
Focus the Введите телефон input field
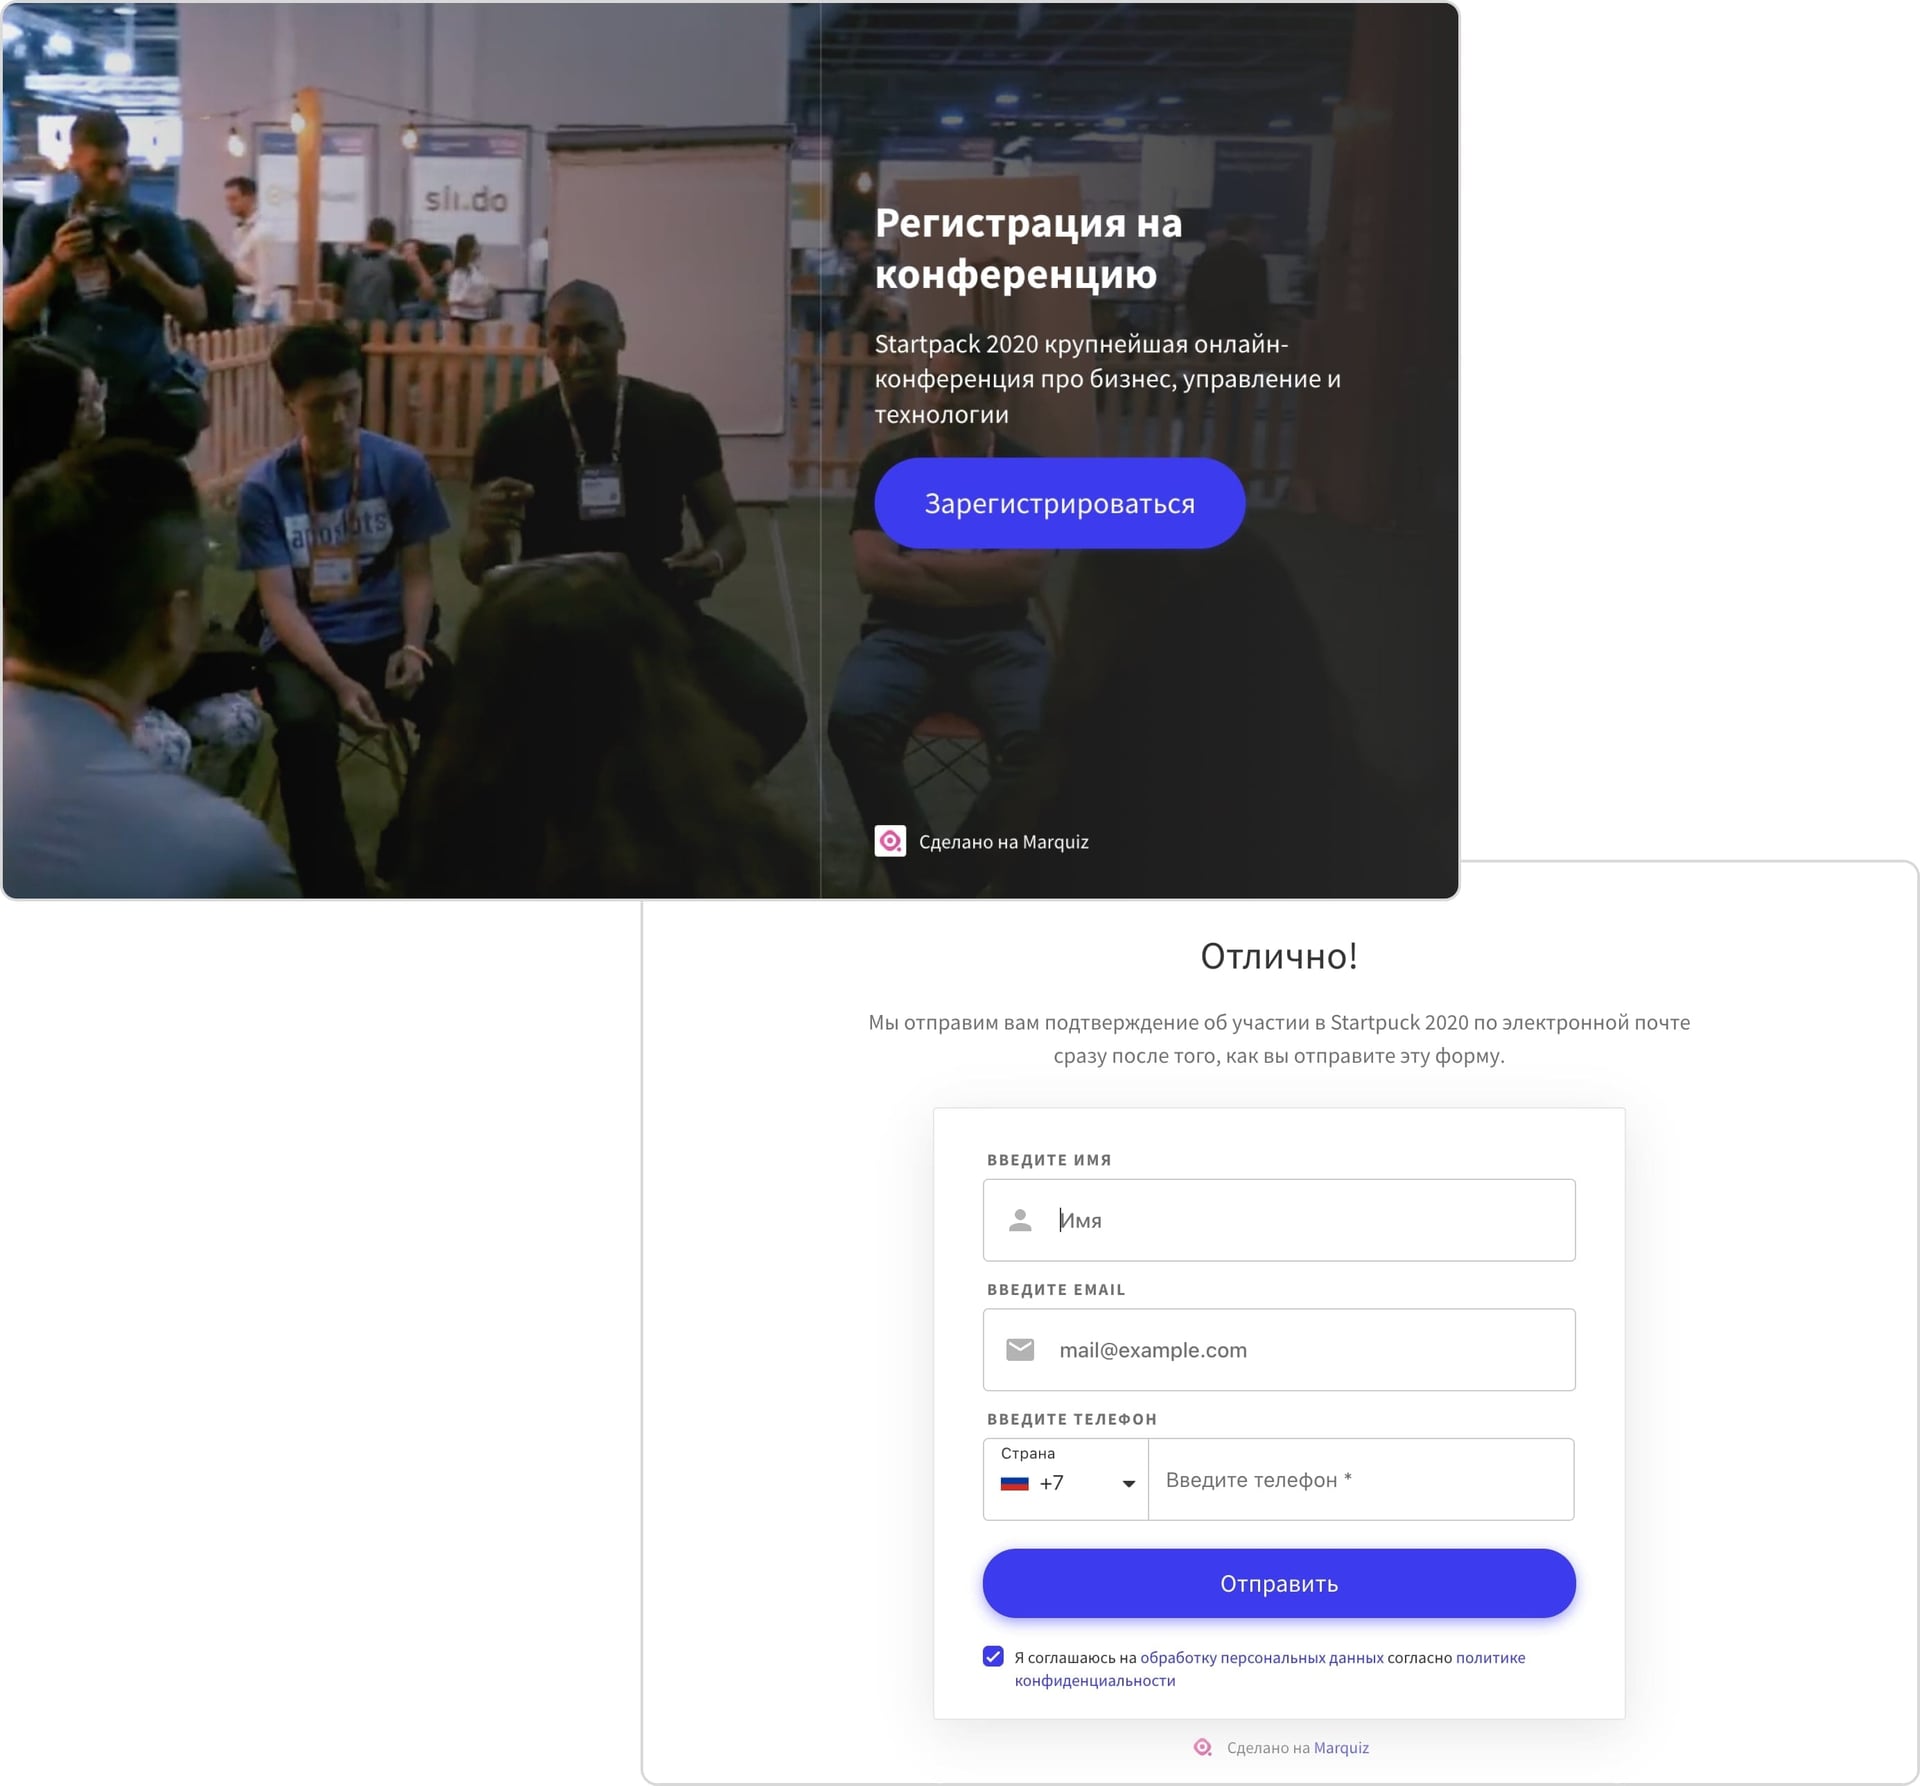pos(1361,1479)
